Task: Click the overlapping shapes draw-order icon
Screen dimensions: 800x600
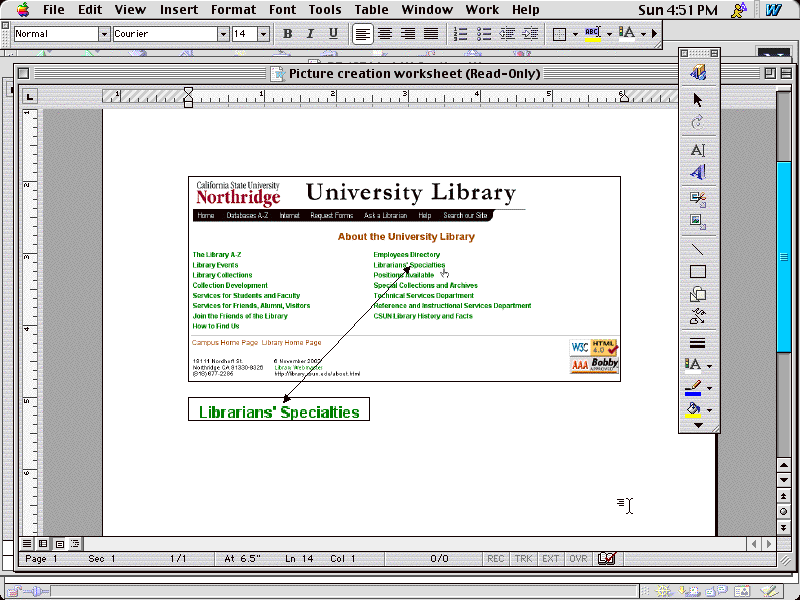Action: tap(697, 294)
